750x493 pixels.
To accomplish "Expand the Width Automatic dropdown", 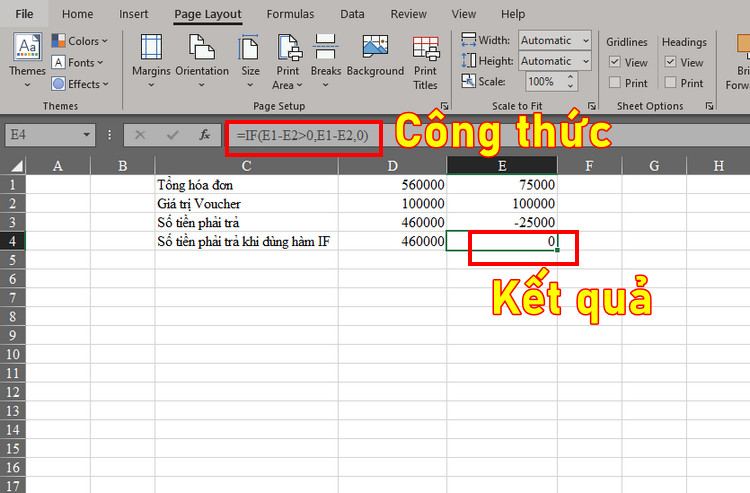I will pos(585,41).
